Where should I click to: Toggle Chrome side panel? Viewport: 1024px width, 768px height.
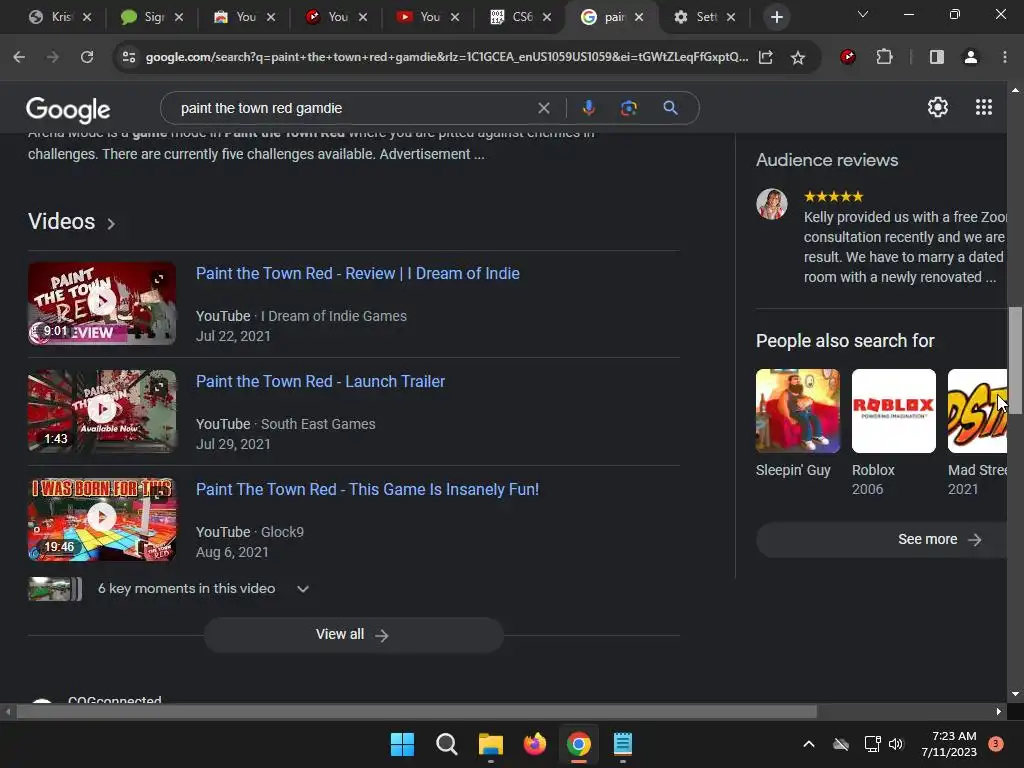[x=936, y=57]
